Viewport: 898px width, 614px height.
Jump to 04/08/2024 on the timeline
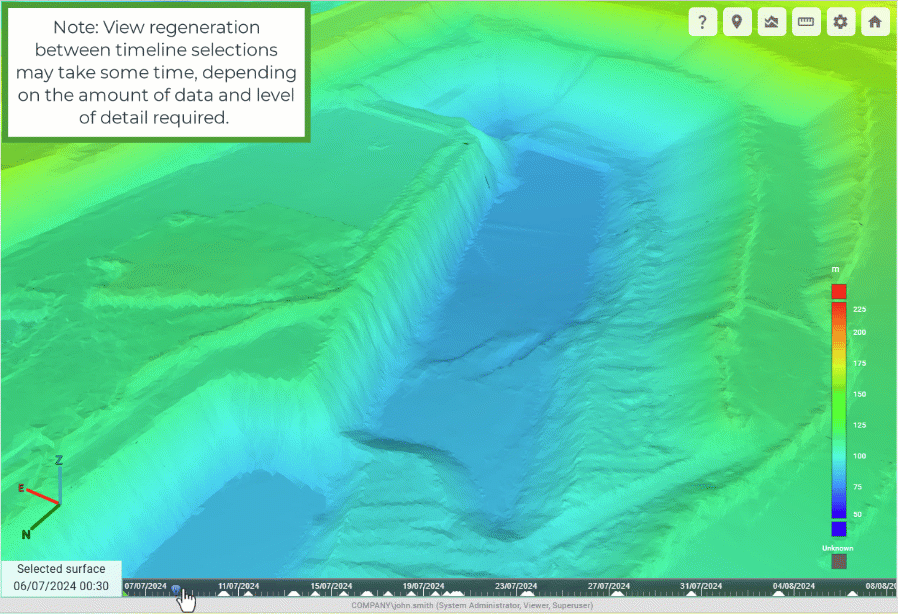[x=792, y=585]
